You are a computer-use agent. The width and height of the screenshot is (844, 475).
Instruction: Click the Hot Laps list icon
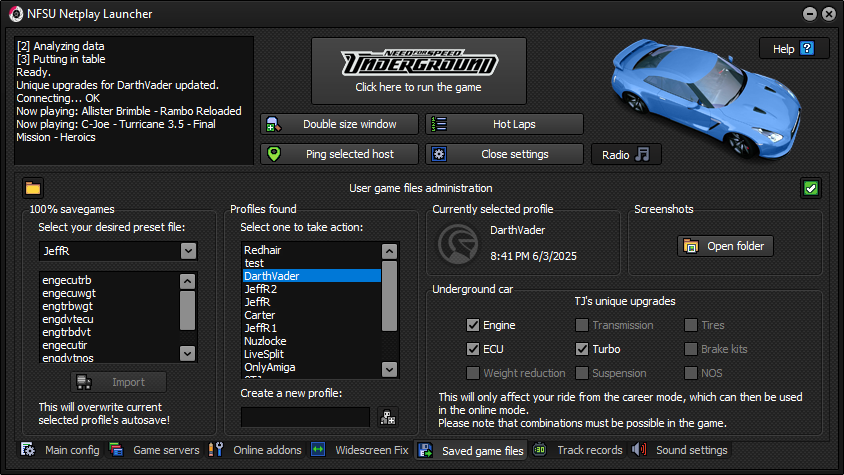coord(439,124)
